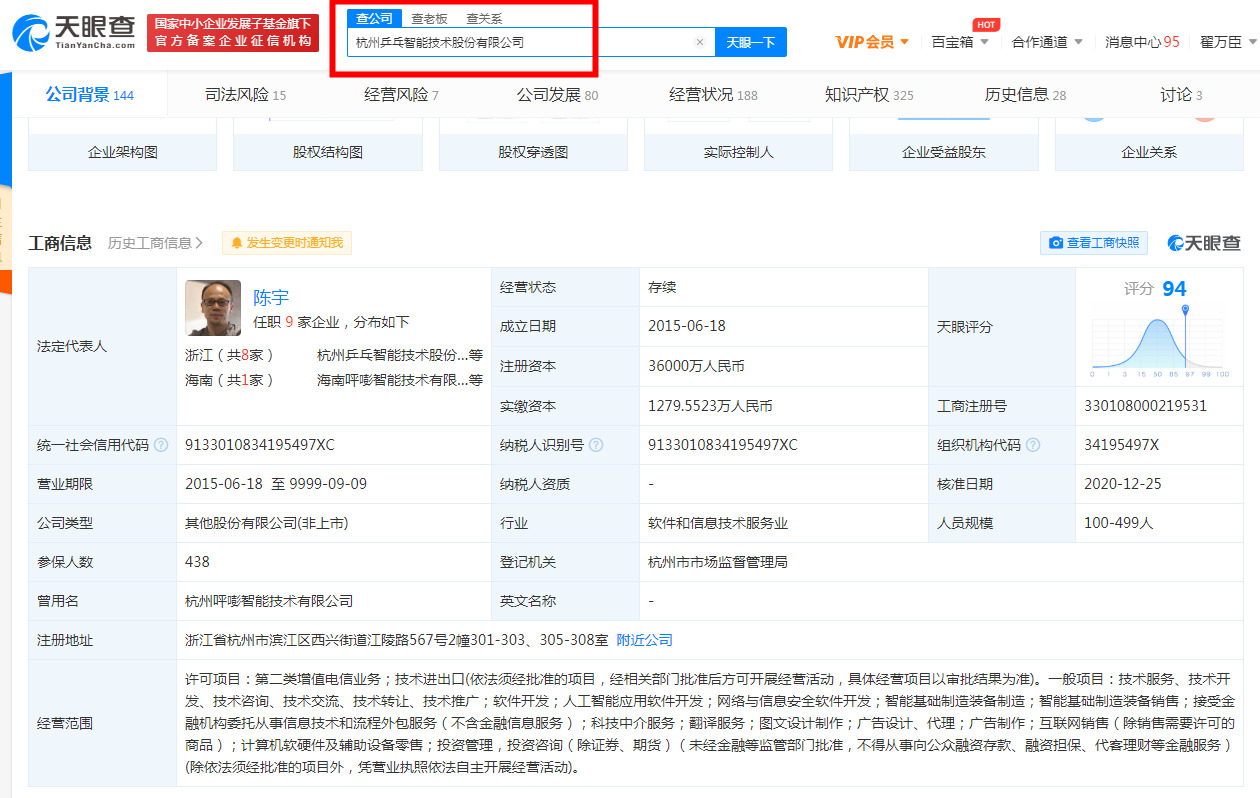
Task: Click the TianYanCha logo
Action: (x=74, y=32)
